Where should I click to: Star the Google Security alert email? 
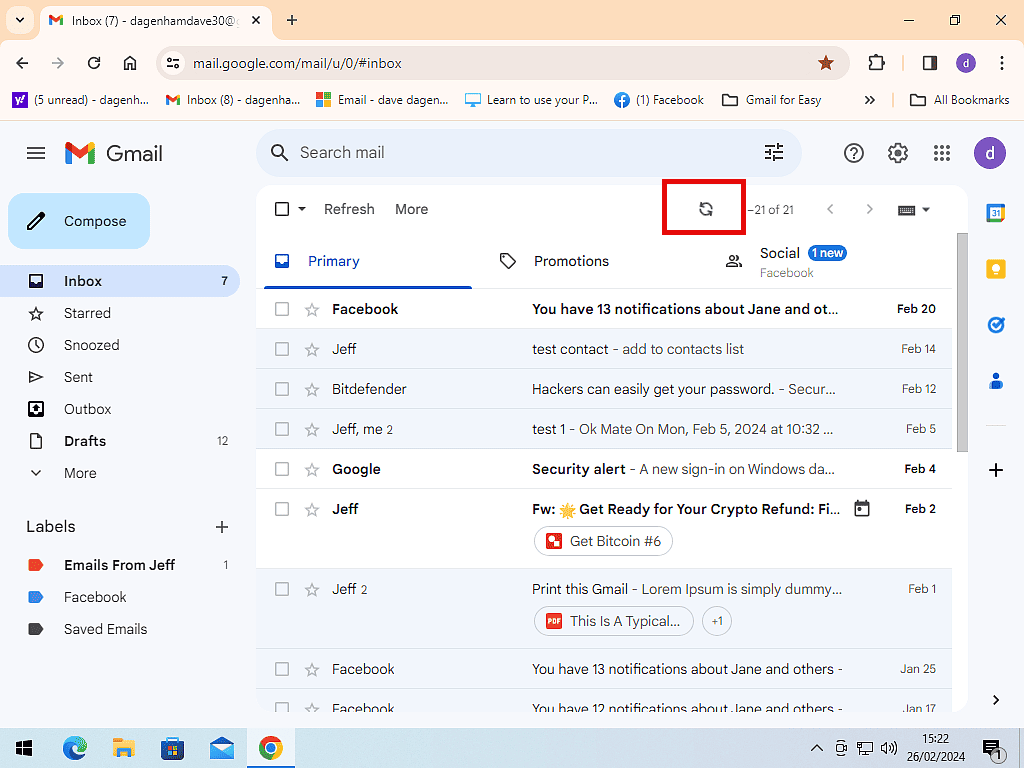point(311,469)
